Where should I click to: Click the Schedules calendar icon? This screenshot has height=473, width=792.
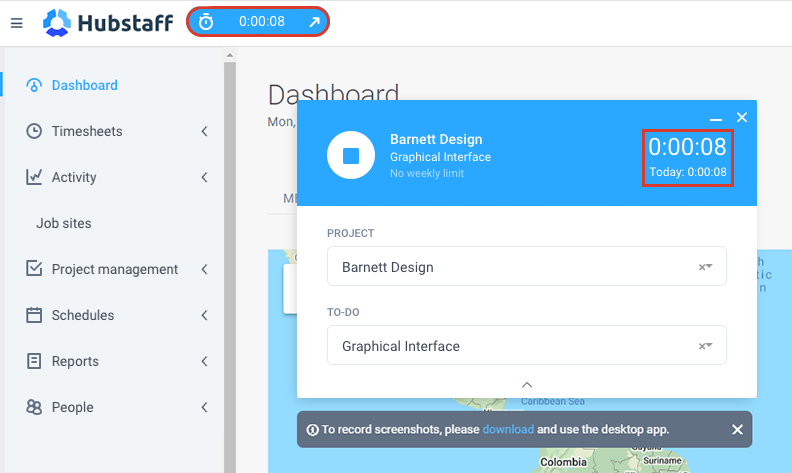coord(34,315)
